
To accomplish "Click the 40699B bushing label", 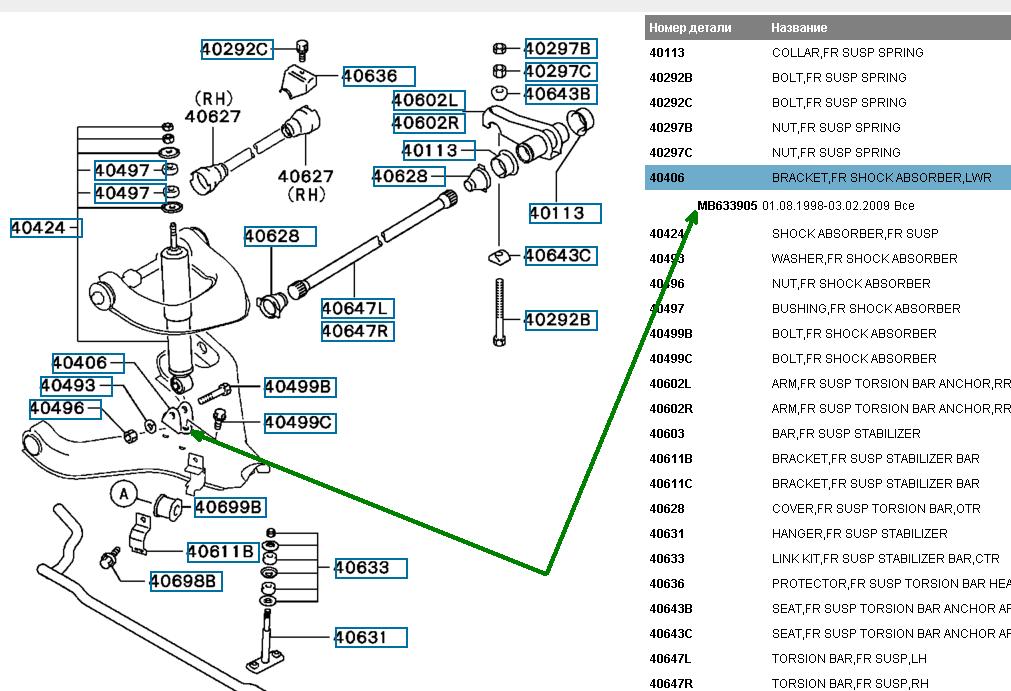I will tap(230, 507).
